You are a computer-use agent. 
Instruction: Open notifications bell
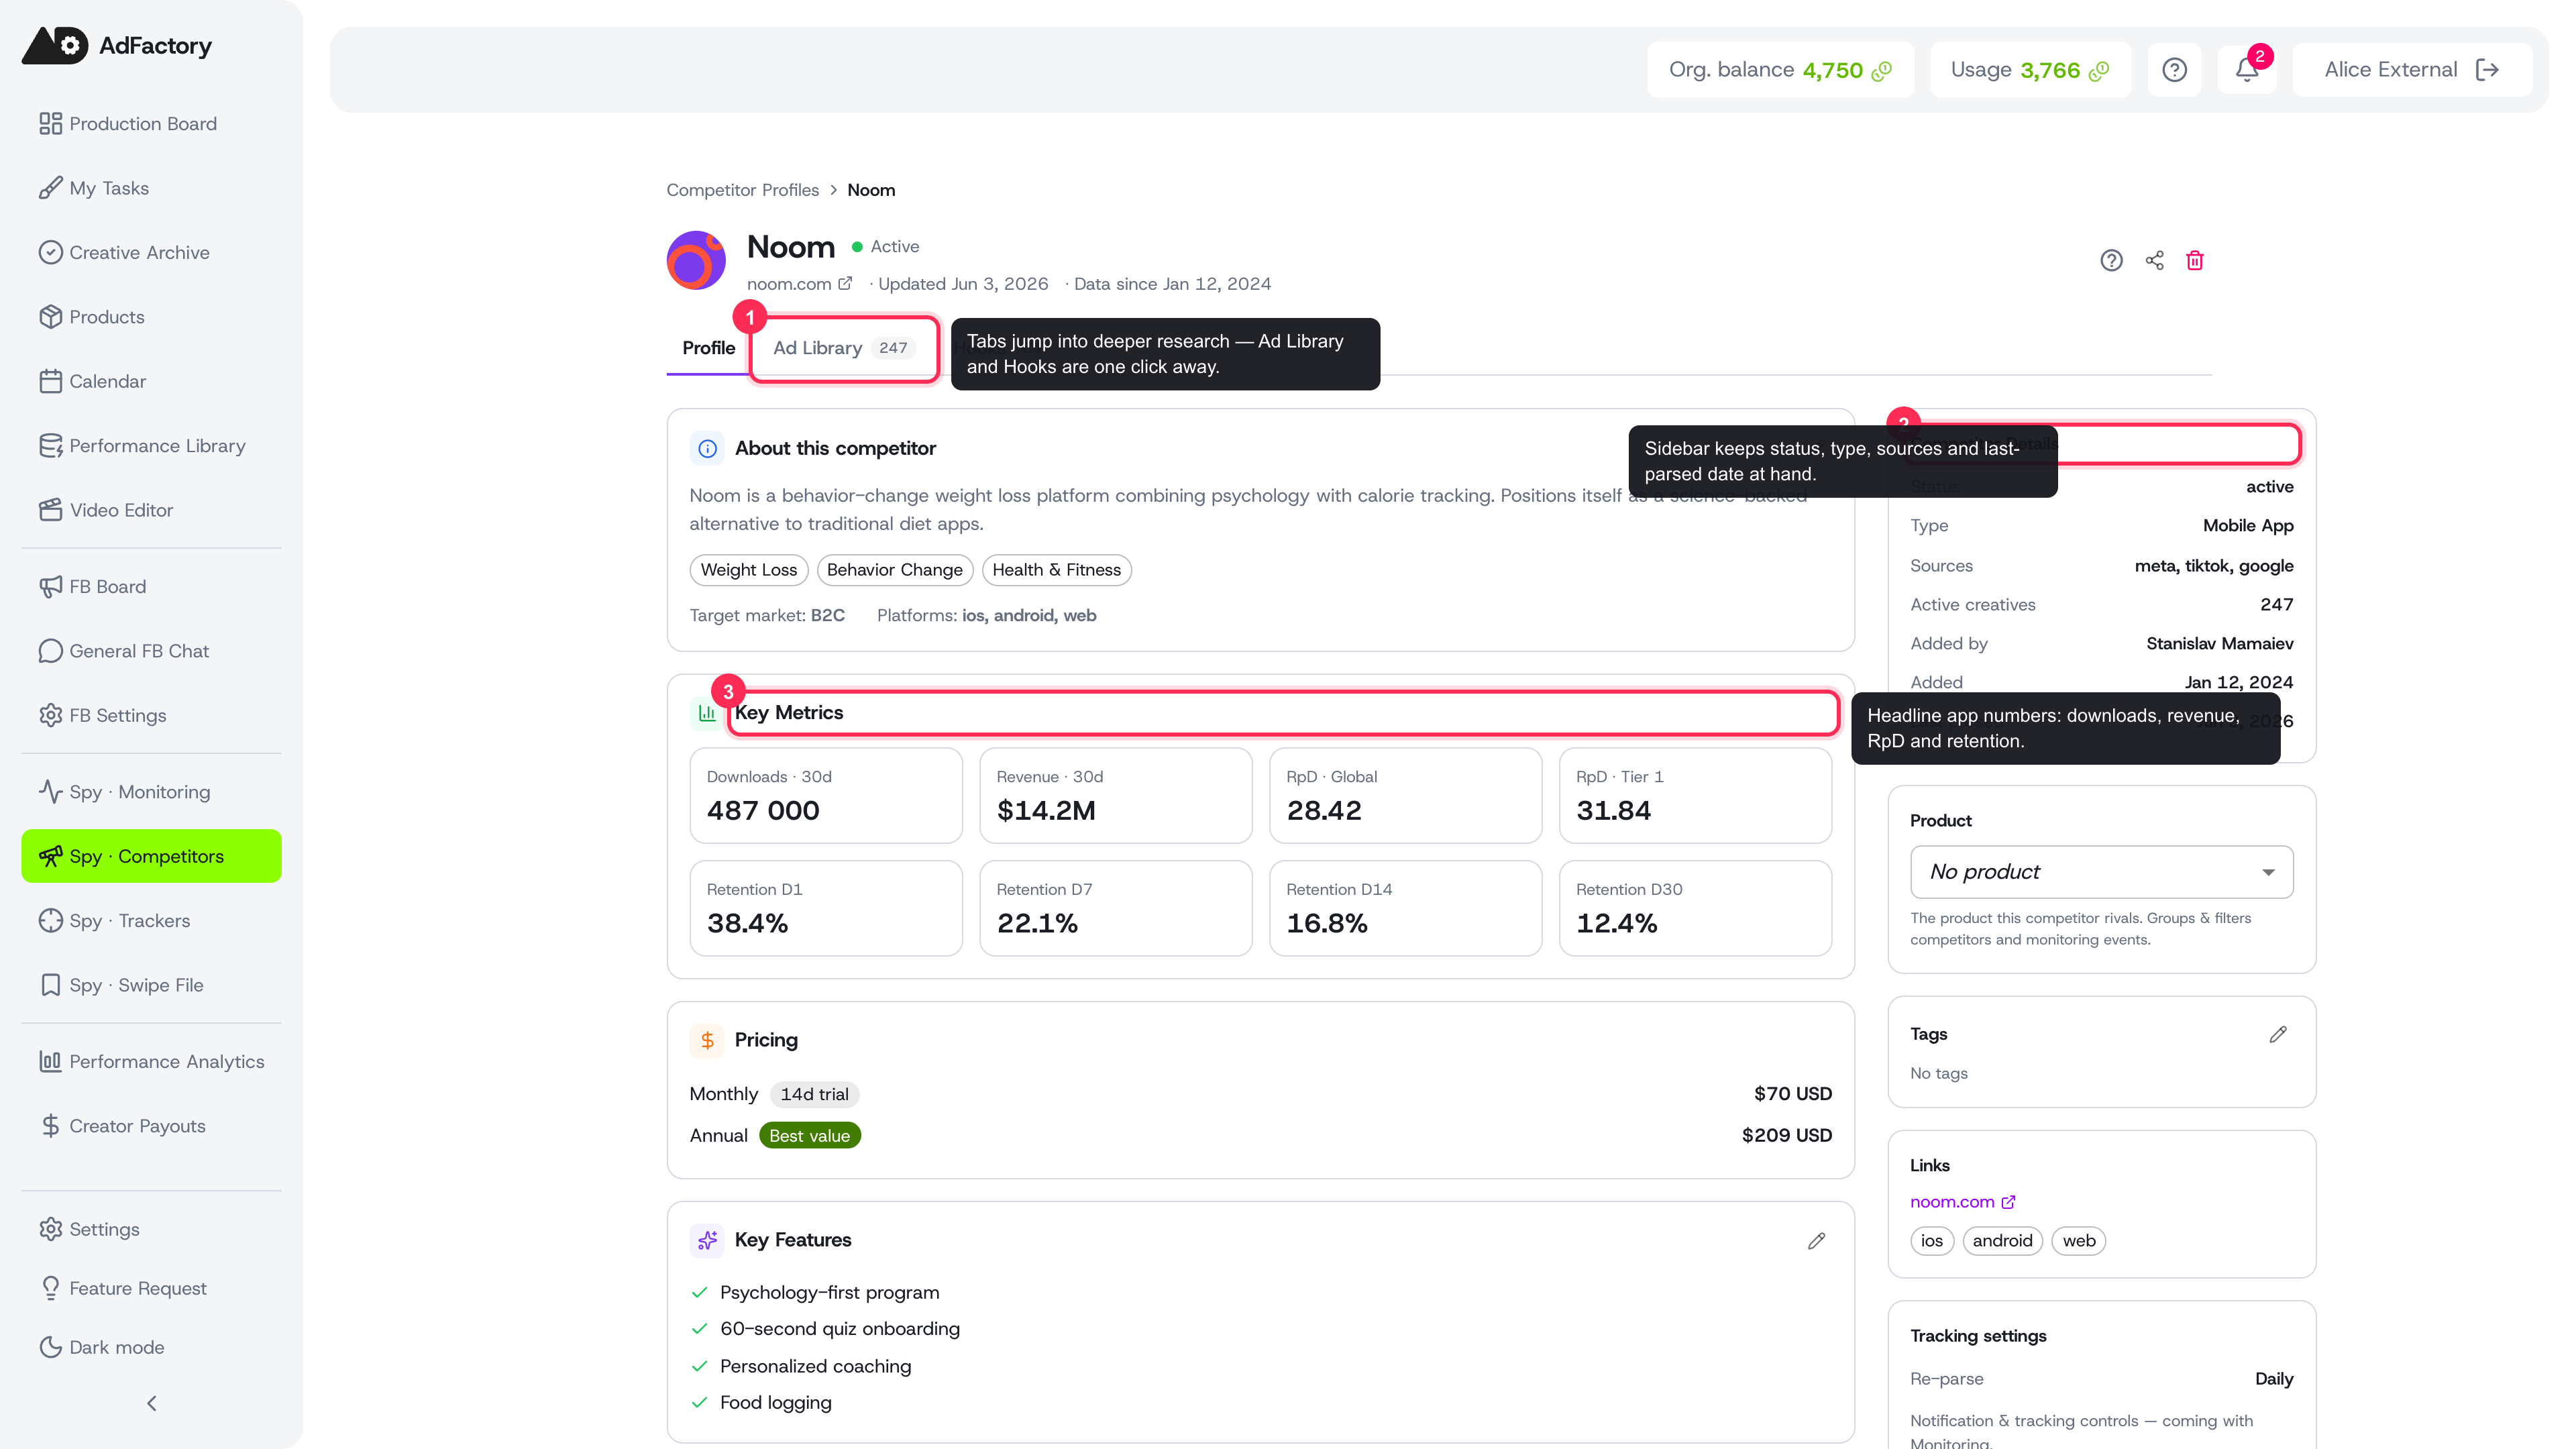(x=2246, y=70)
